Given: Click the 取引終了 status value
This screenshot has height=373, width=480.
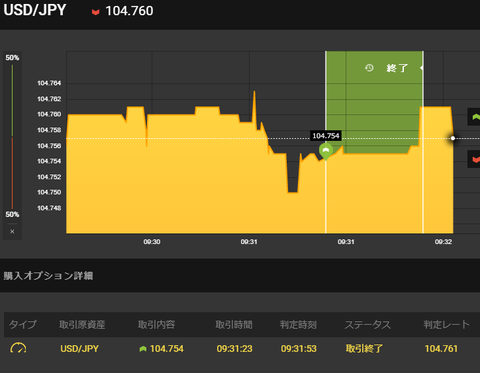Looking at the screenshot, I should tap(364, 349).
